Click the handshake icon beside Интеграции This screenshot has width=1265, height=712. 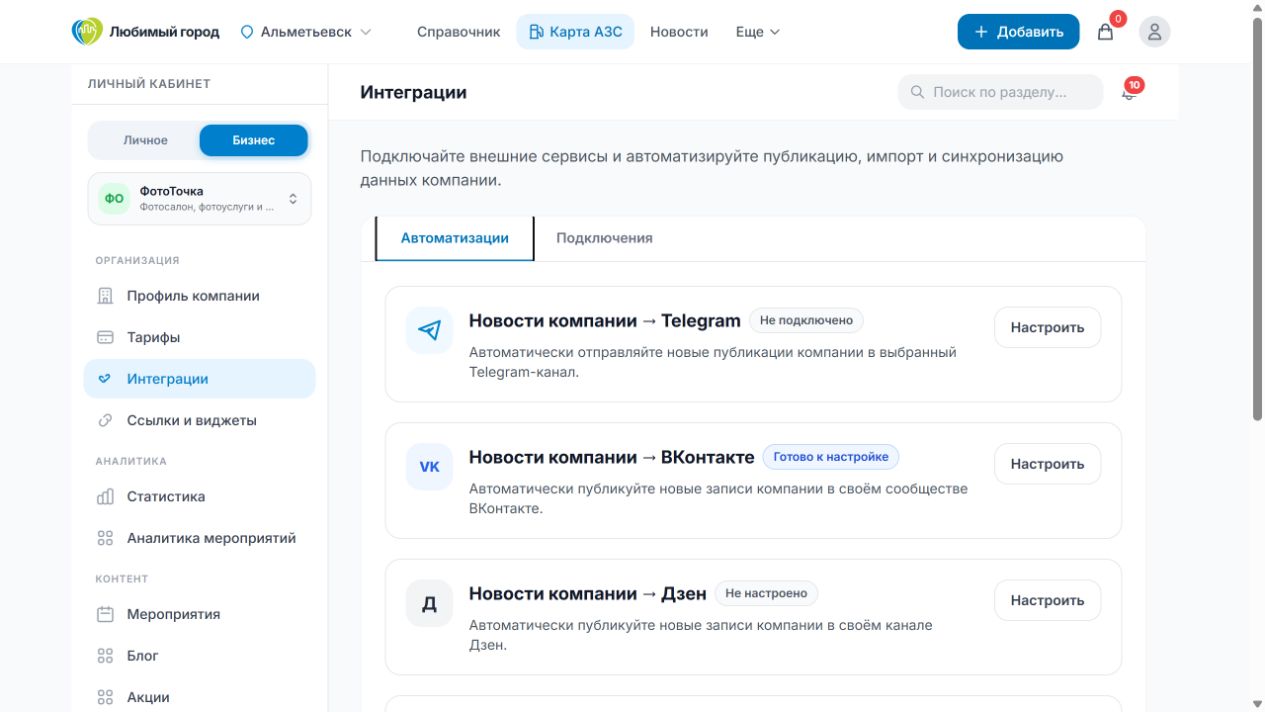pyautogui.click(x=105, y=379)
